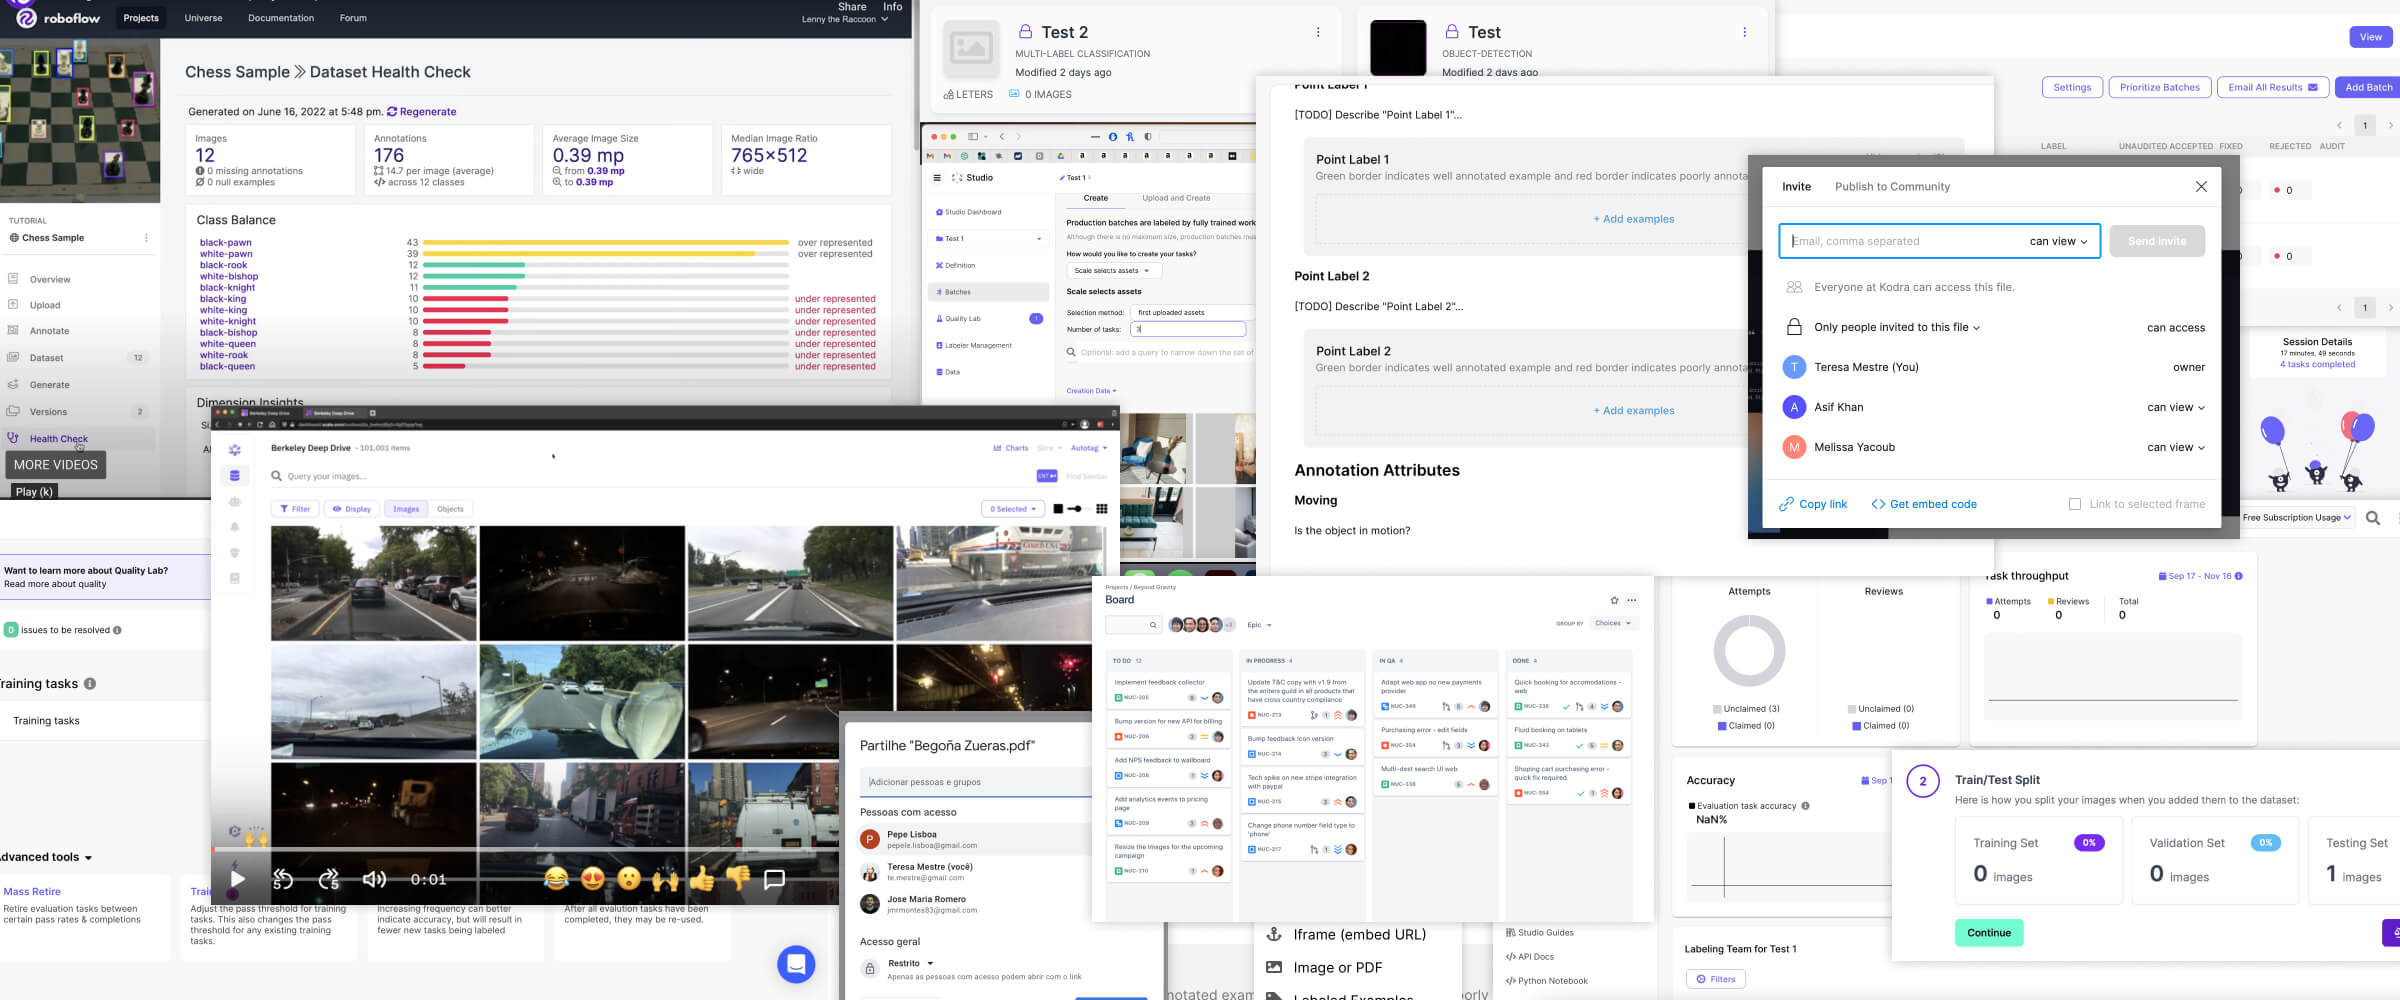Open the video comment bubble
The image size is (2400, 1000).
pyautogui.click(x=774, y=879)
